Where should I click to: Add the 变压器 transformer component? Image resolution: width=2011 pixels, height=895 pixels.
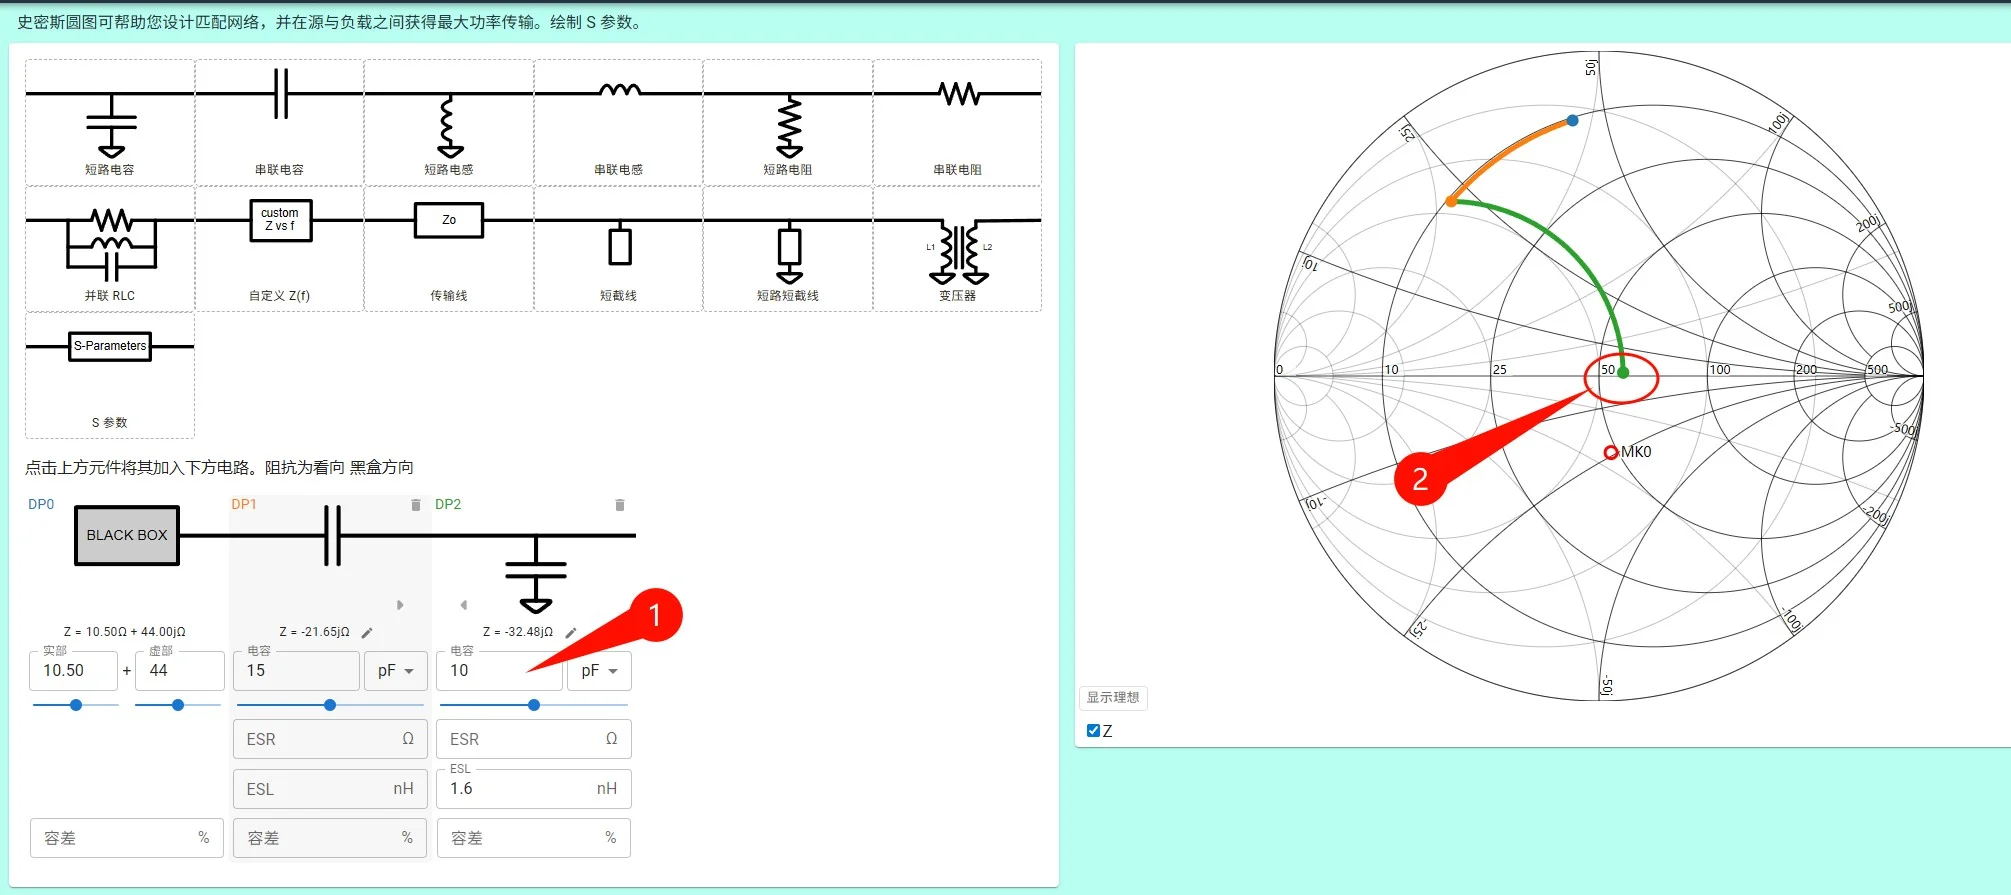tap(957, 249)
